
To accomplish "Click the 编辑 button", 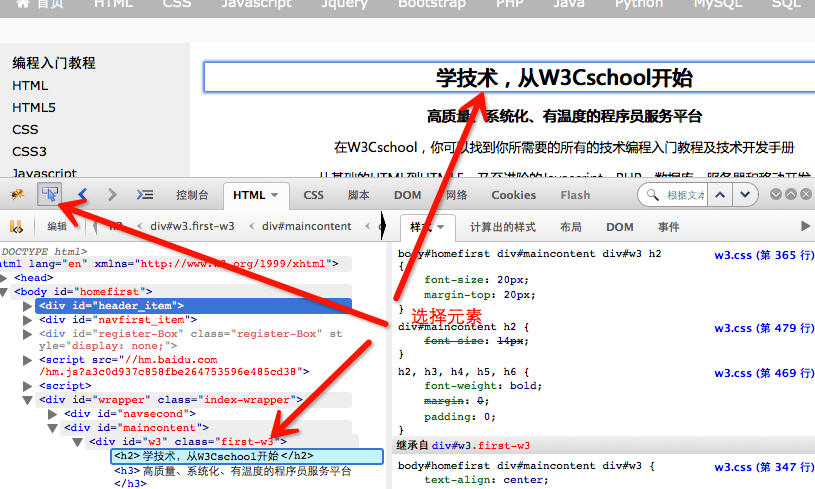I will [x=57, y=226].
